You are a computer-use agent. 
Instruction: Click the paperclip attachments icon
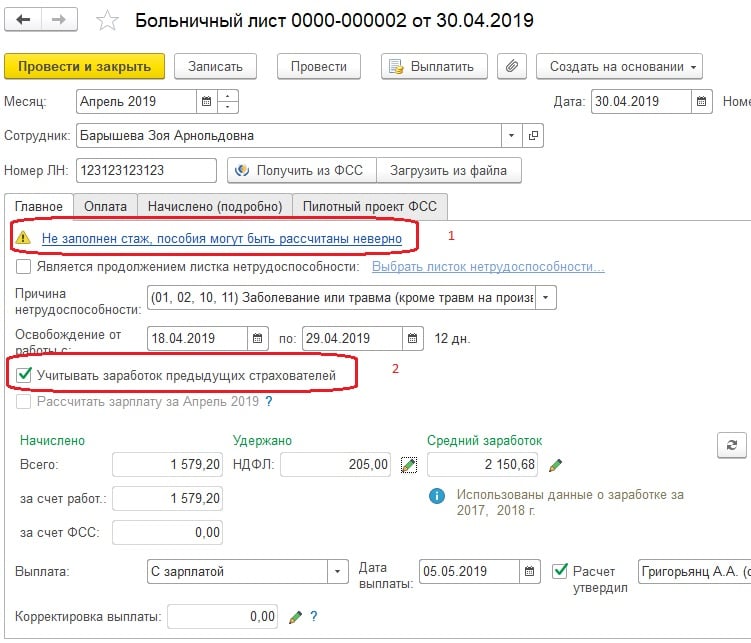(512, 66)
